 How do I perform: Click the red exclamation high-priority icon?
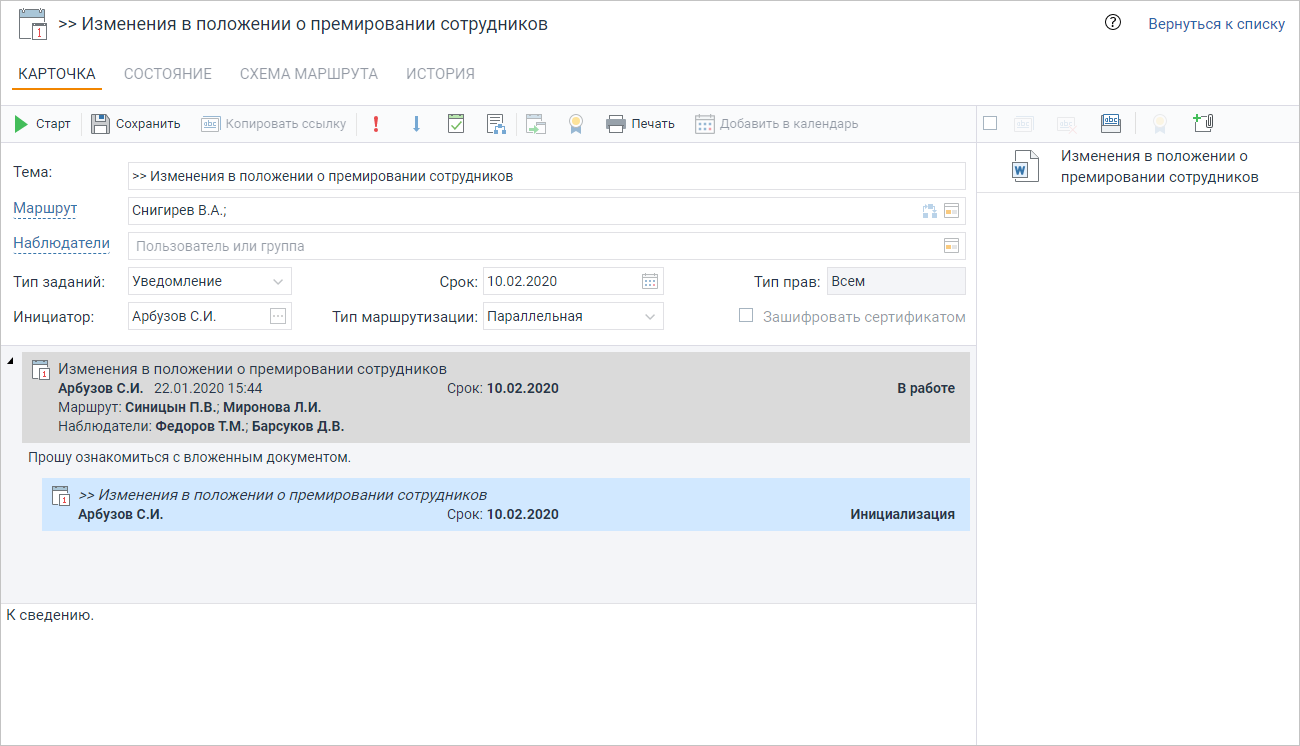377,124
